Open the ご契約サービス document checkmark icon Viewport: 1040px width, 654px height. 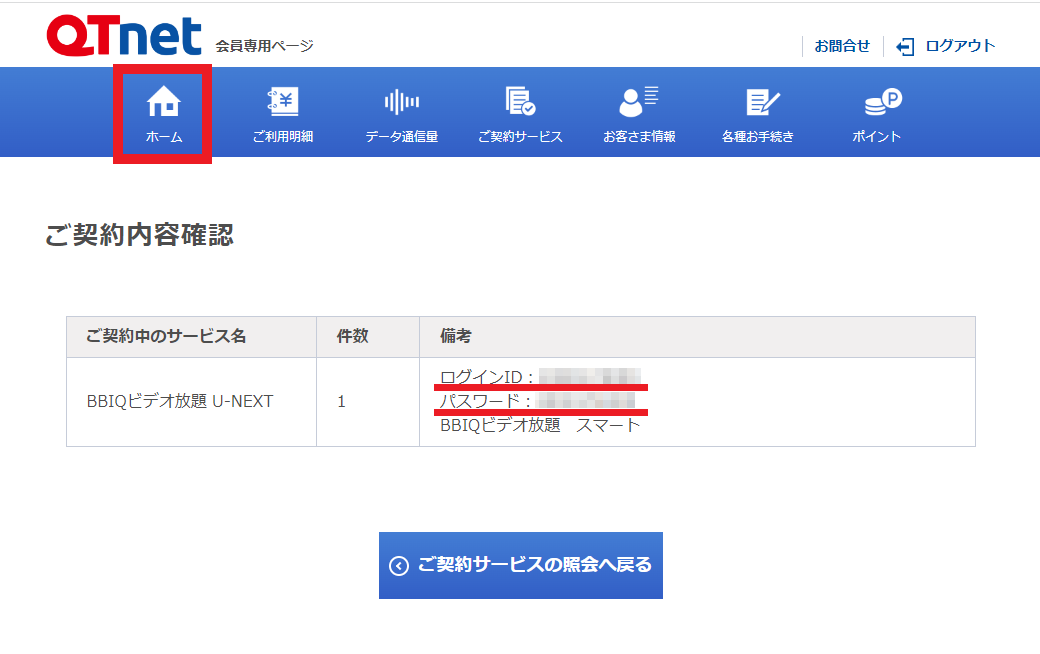(x=520, y=101)
